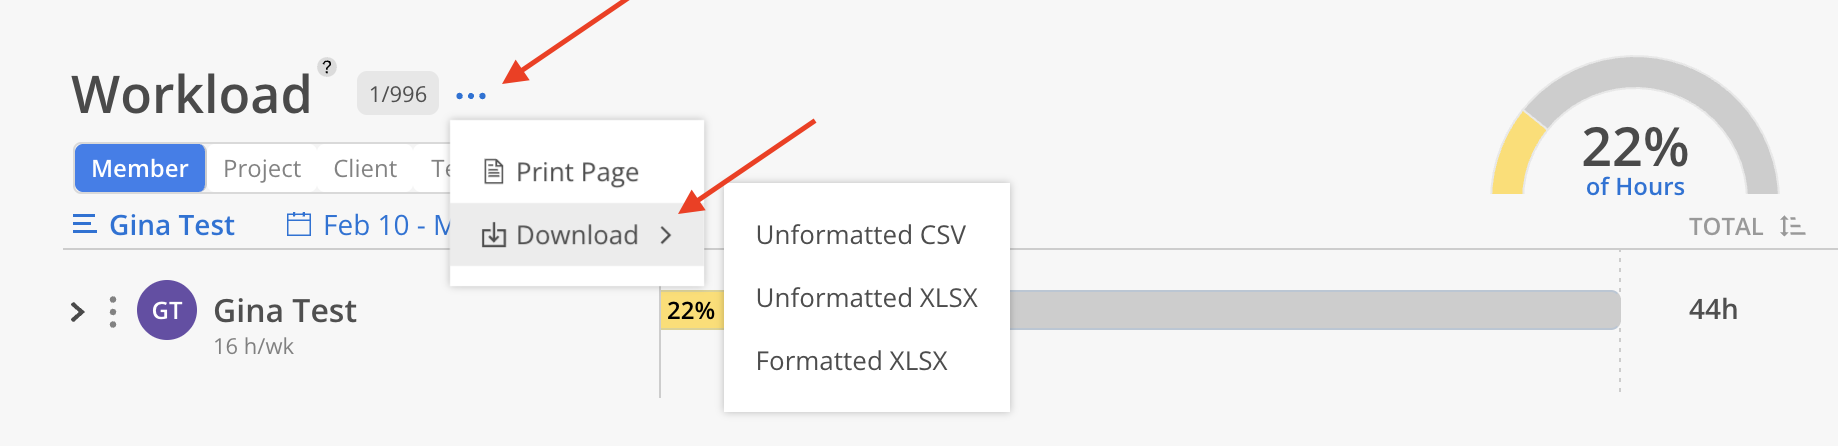This screenshot has width=1838, height=446.
Task: Choose Unformatted CSV download option
Action: click(860, 235)
